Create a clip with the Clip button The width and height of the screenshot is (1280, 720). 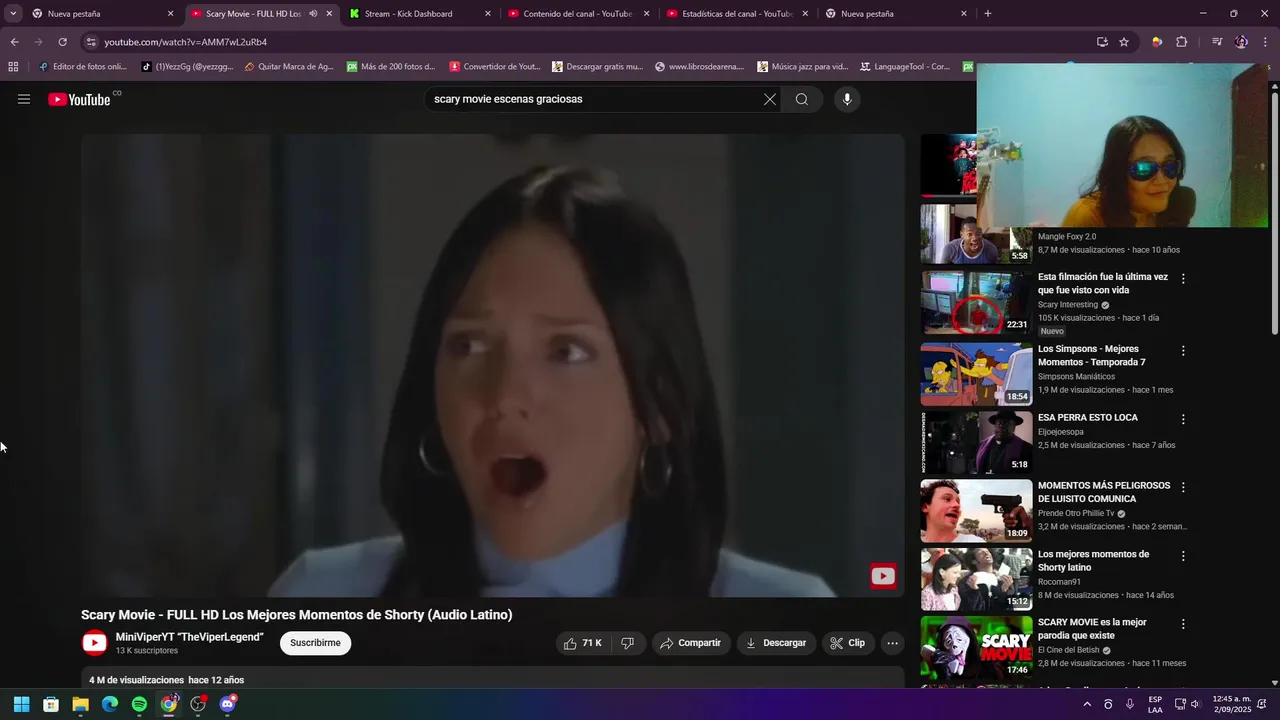tap(847, 643)
